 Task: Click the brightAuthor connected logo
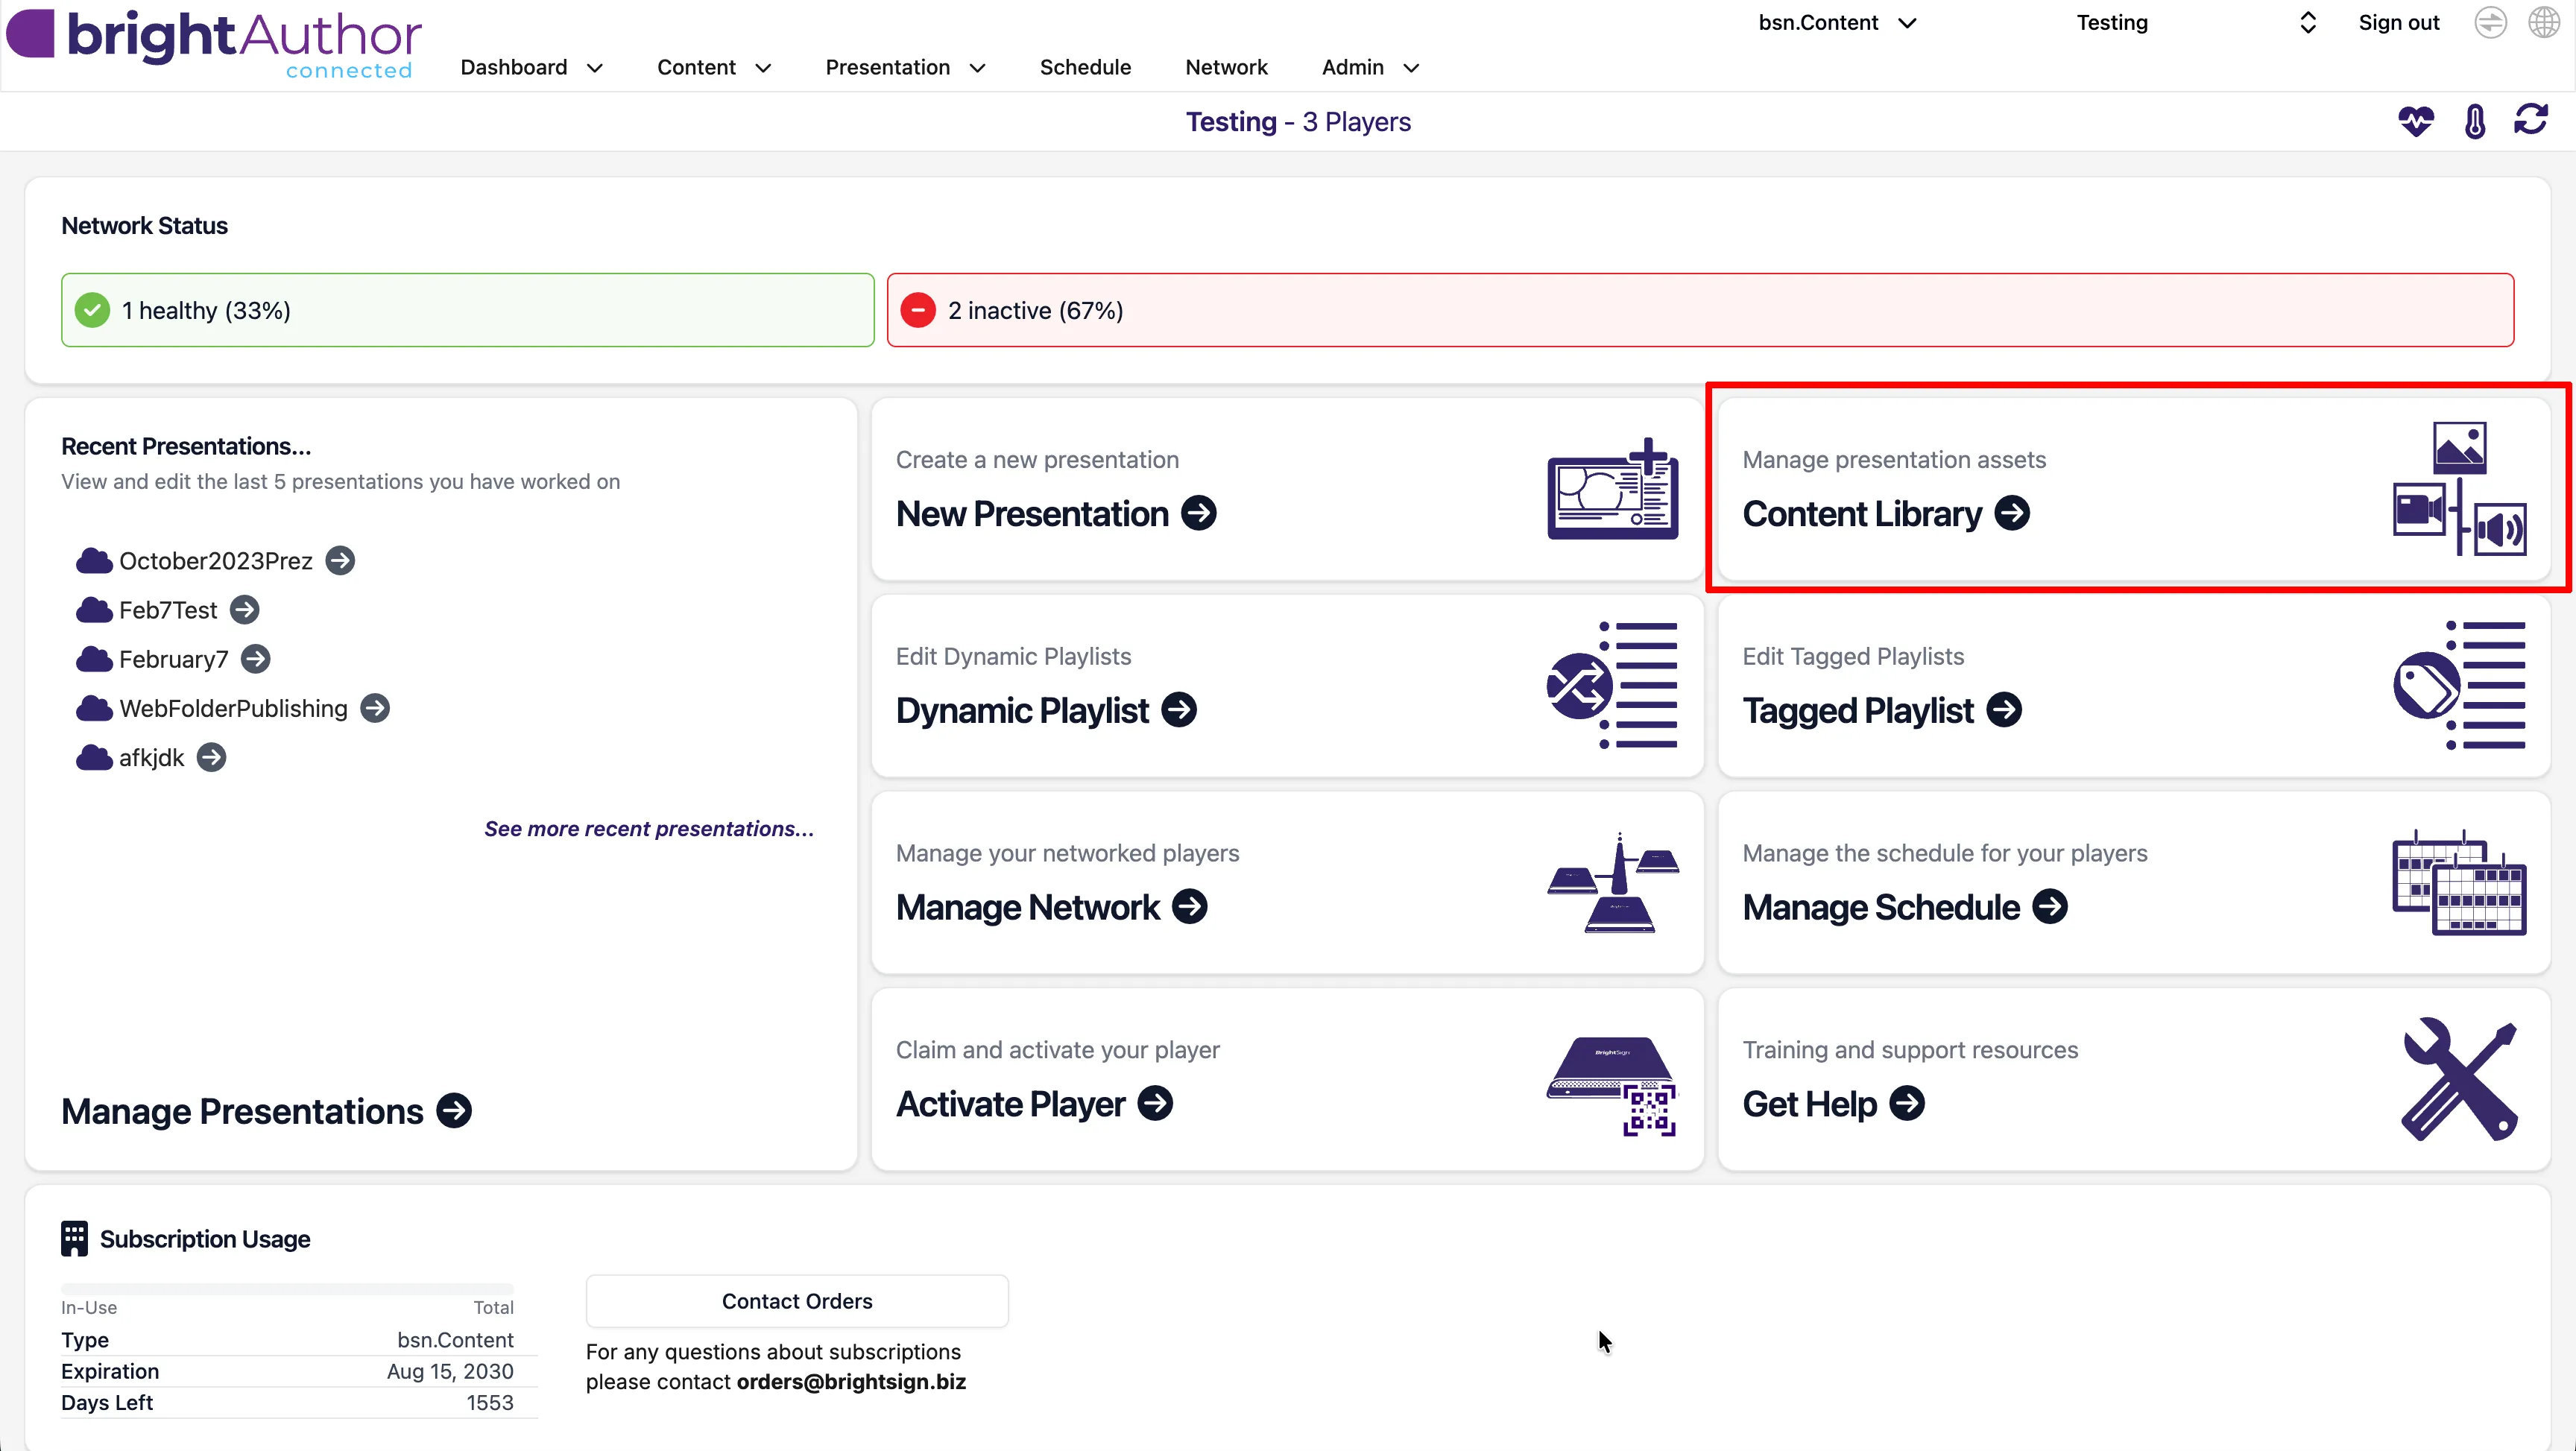click(214, 44)
